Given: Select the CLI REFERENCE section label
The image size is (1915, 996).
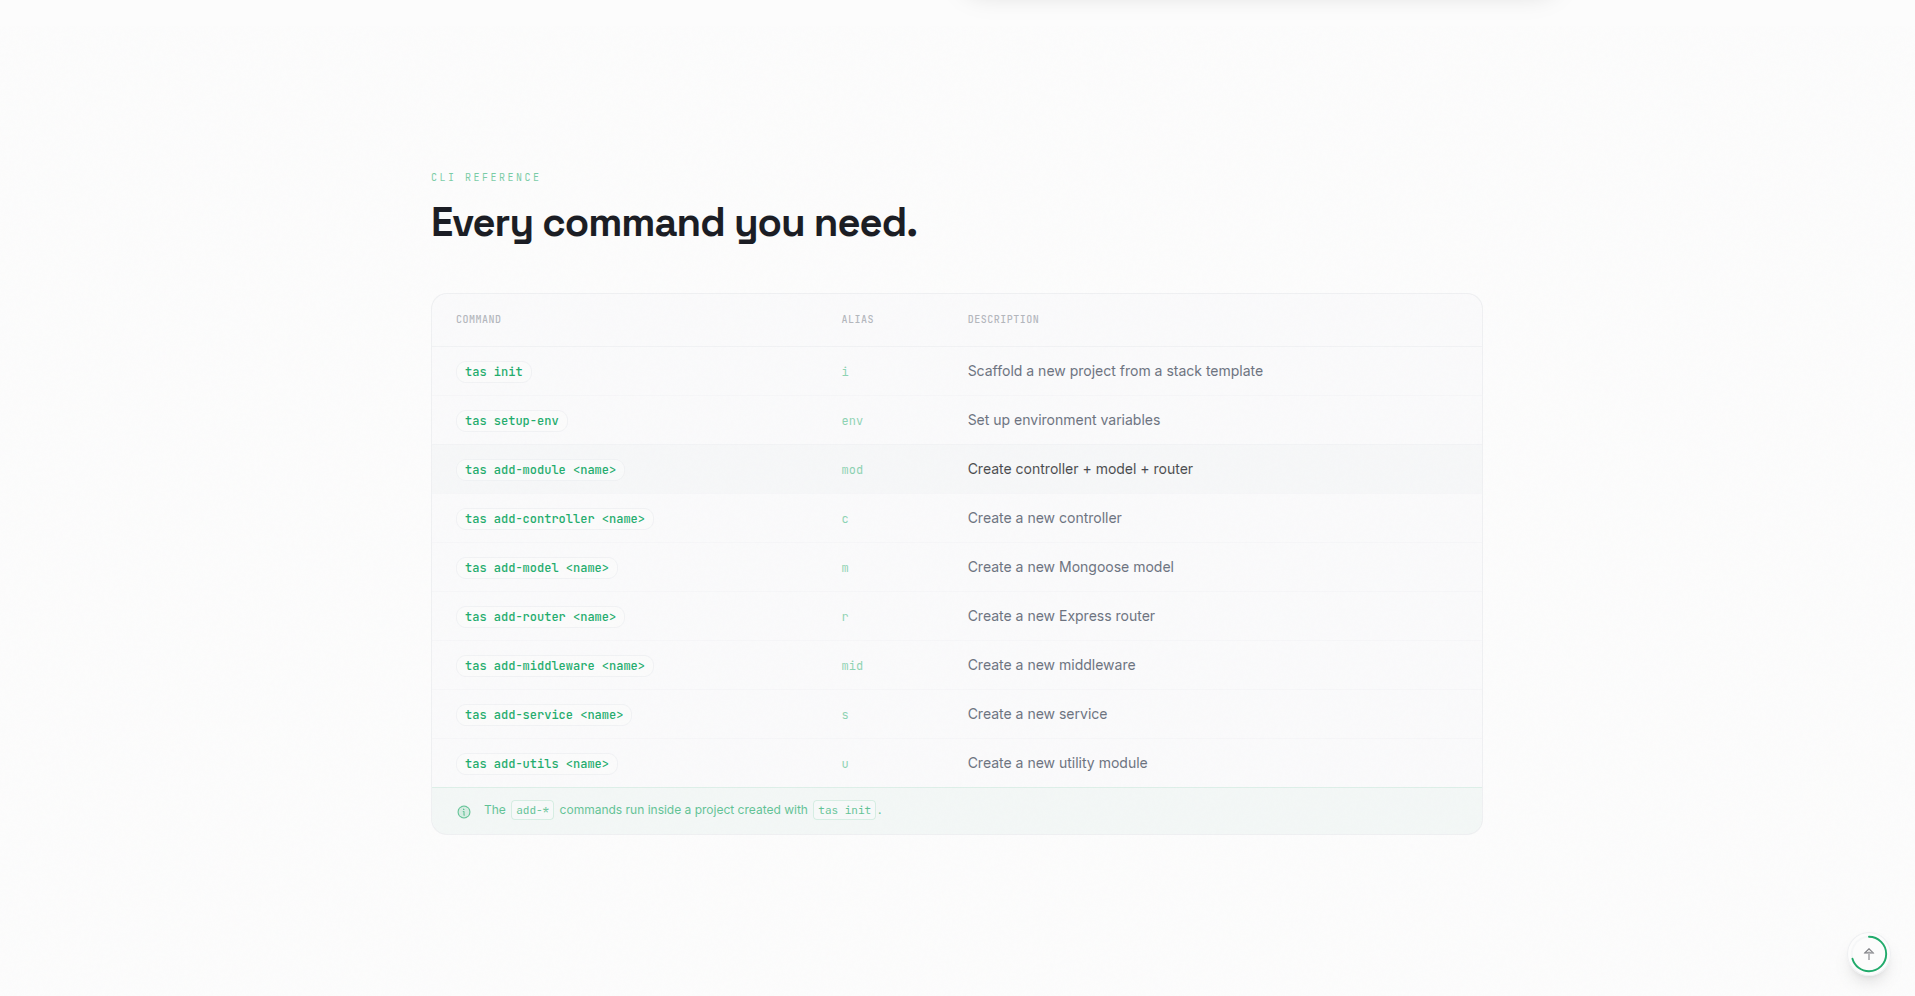Looking at the screenshot, I should 485,177.
